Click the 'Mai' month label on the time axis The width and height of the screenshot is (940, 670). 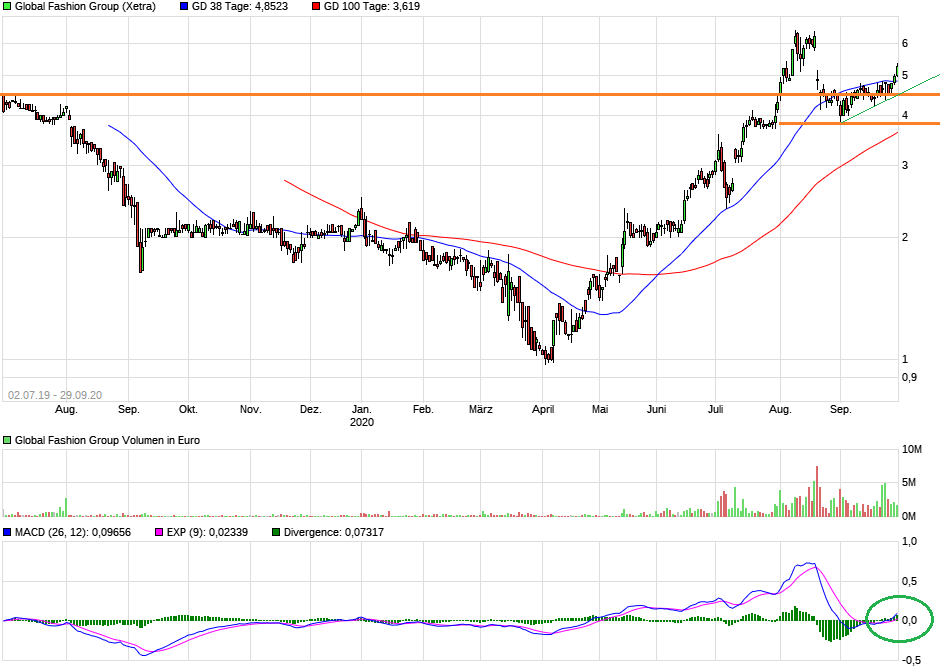[600, 409]
